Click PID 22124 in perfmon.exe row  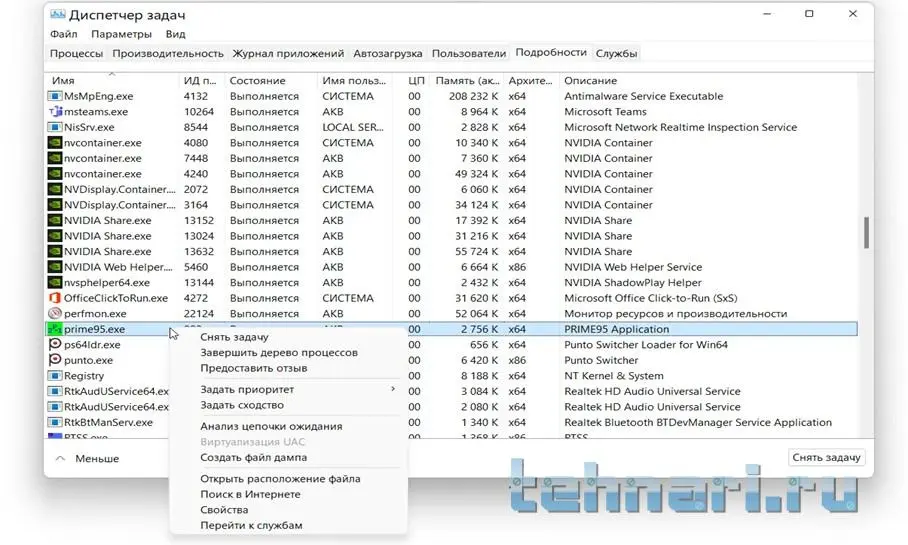click(x=199, y=313)
